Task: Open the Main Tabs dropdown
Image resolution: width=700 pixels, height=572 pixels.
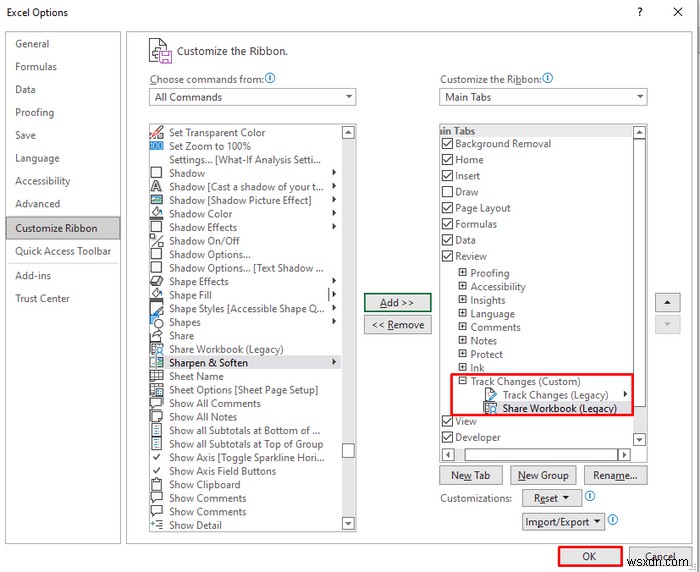Action: [x=543, y=97]
